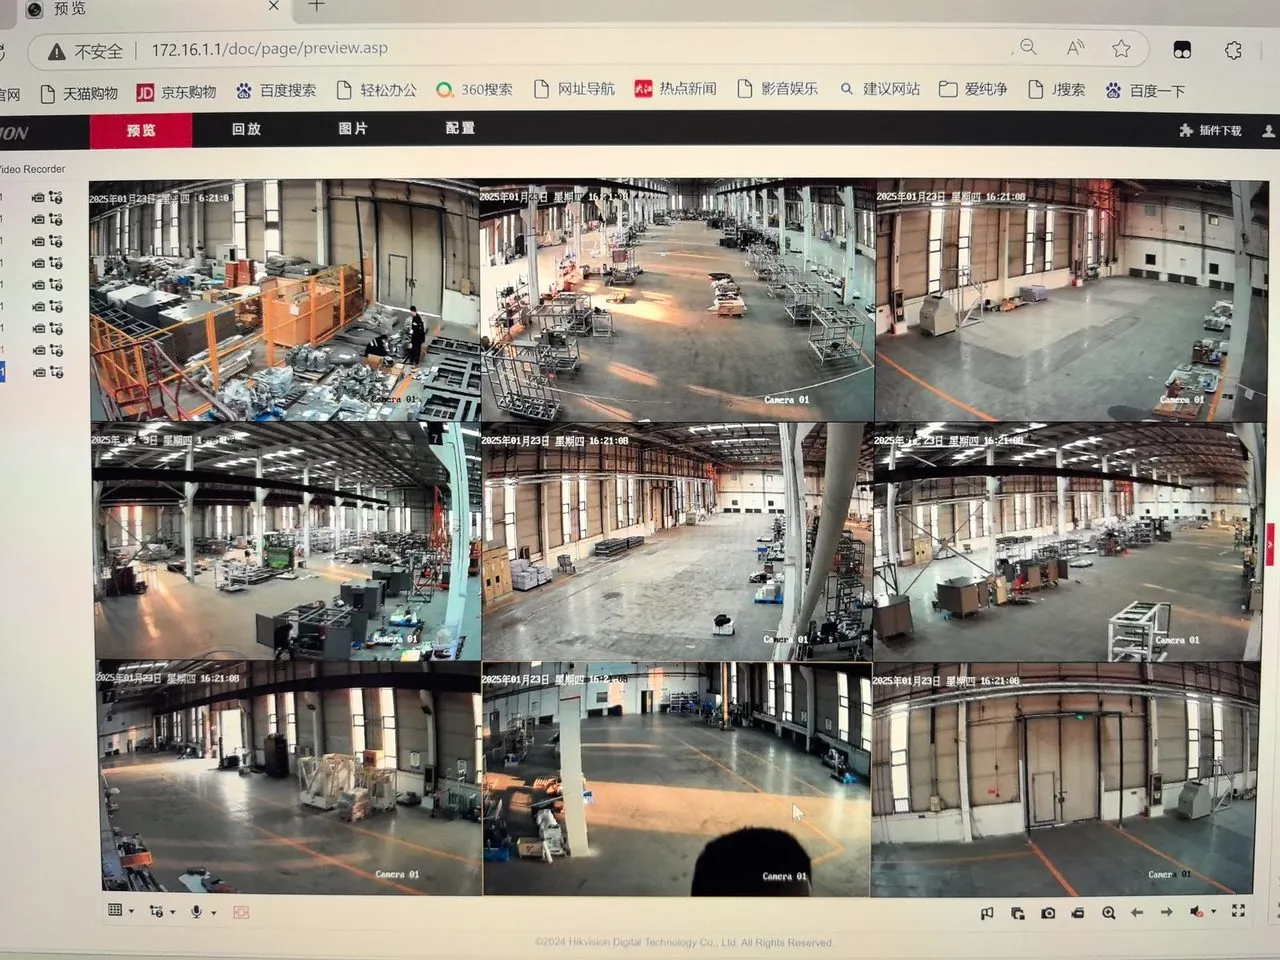Go to previous page arrow
The image size is (1280, 960).
1137,912
